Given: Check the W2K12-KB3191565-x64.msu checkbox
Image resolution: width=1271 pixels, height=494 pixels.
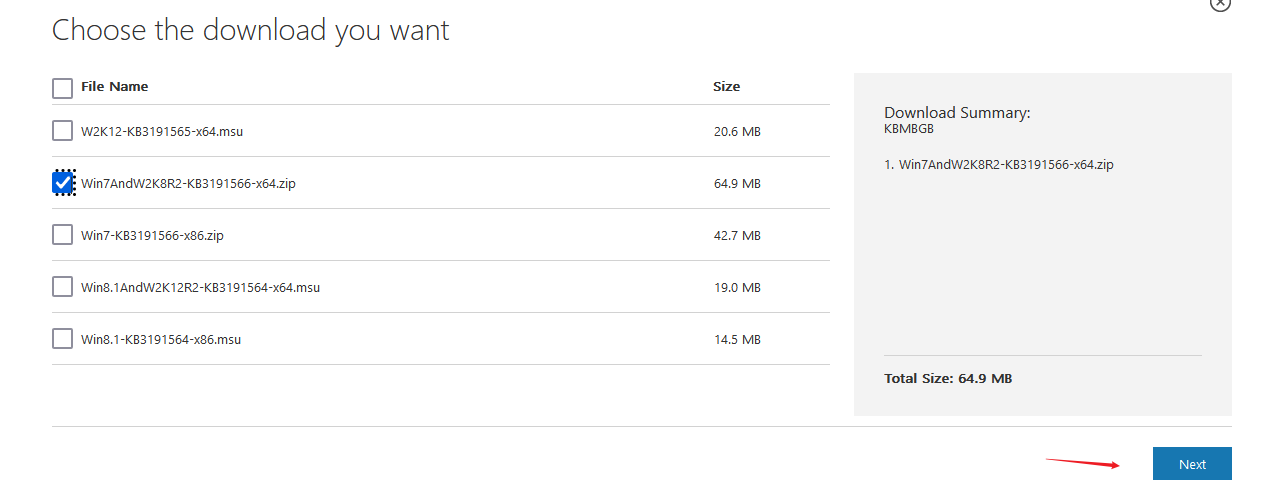Looking at the screenshot, I should pos(62,130).
